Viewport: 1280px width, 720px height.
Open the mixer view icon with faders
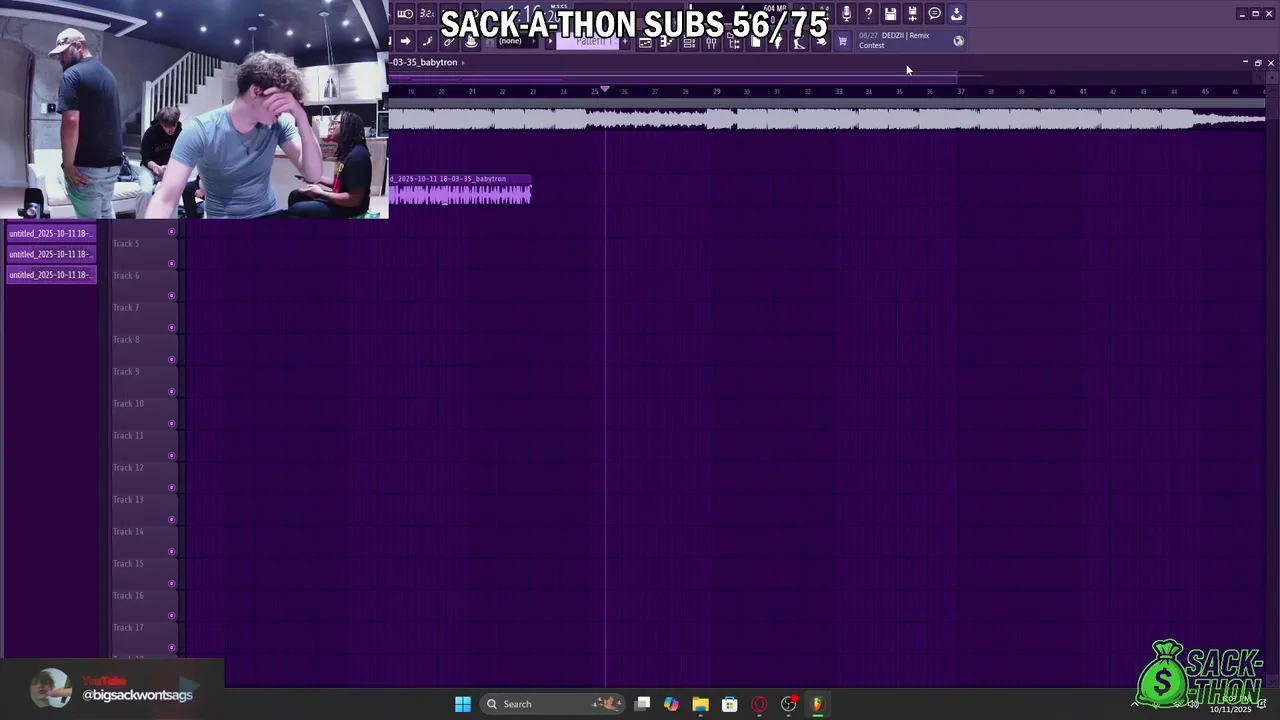(711, 42)
